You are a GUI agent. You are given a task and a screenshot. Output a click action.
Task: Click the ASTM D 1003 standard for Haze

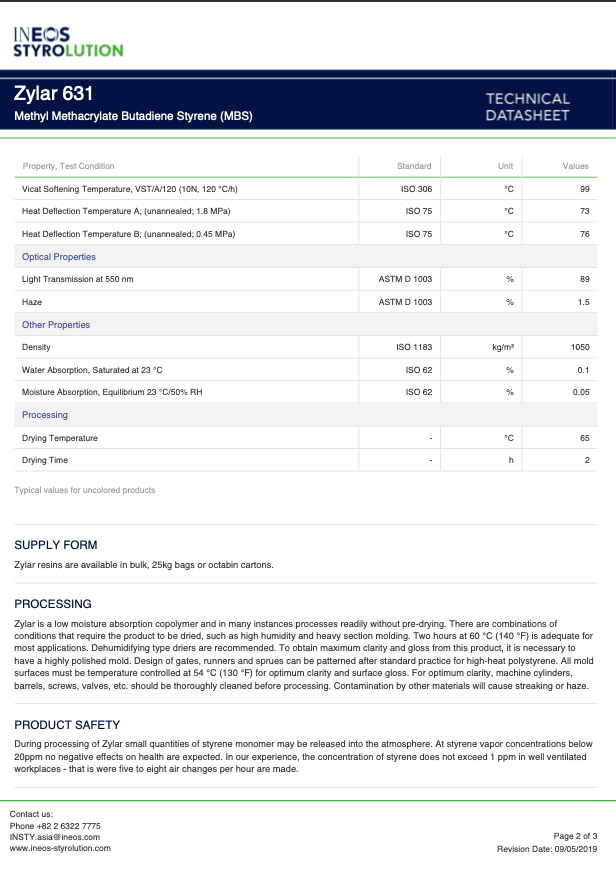pos(405,302)
